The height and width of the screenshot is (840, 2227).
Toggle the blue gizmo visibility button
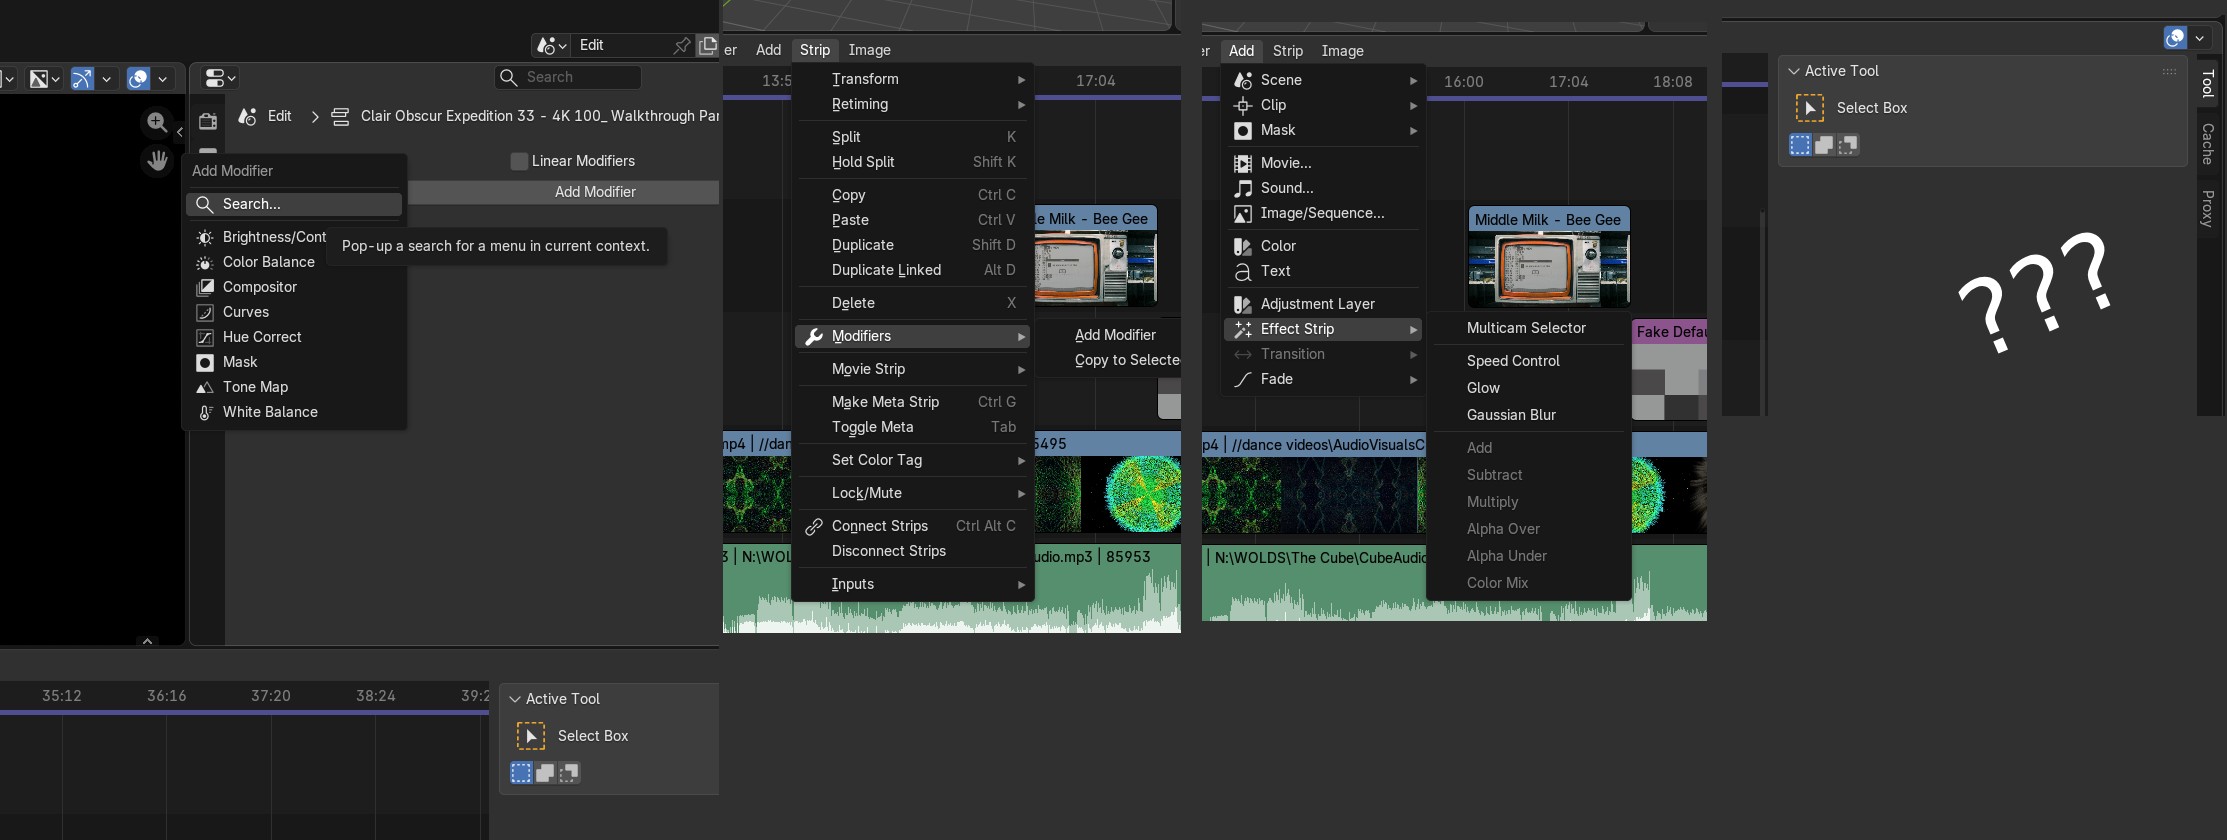[x=82, y=78]
